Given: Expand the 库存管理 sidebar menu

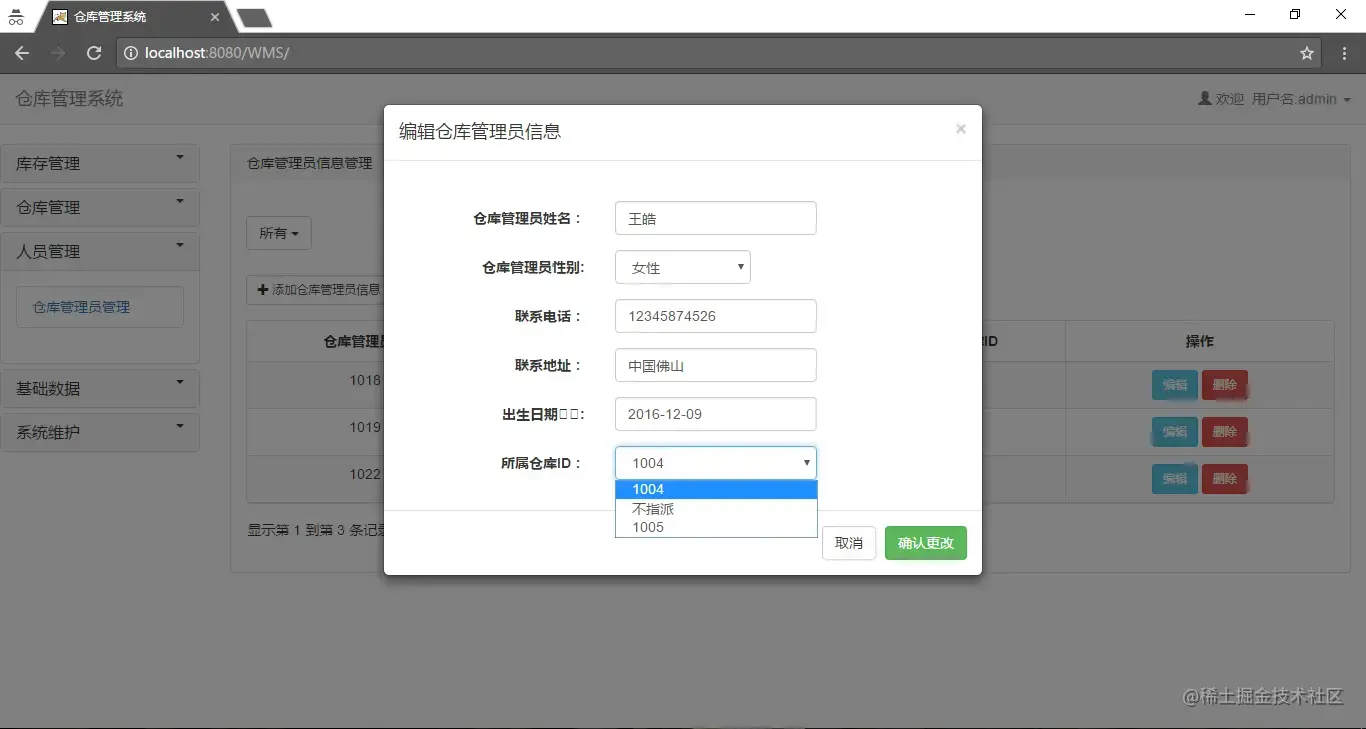Looking at the screenshot, I should point(100,164).
